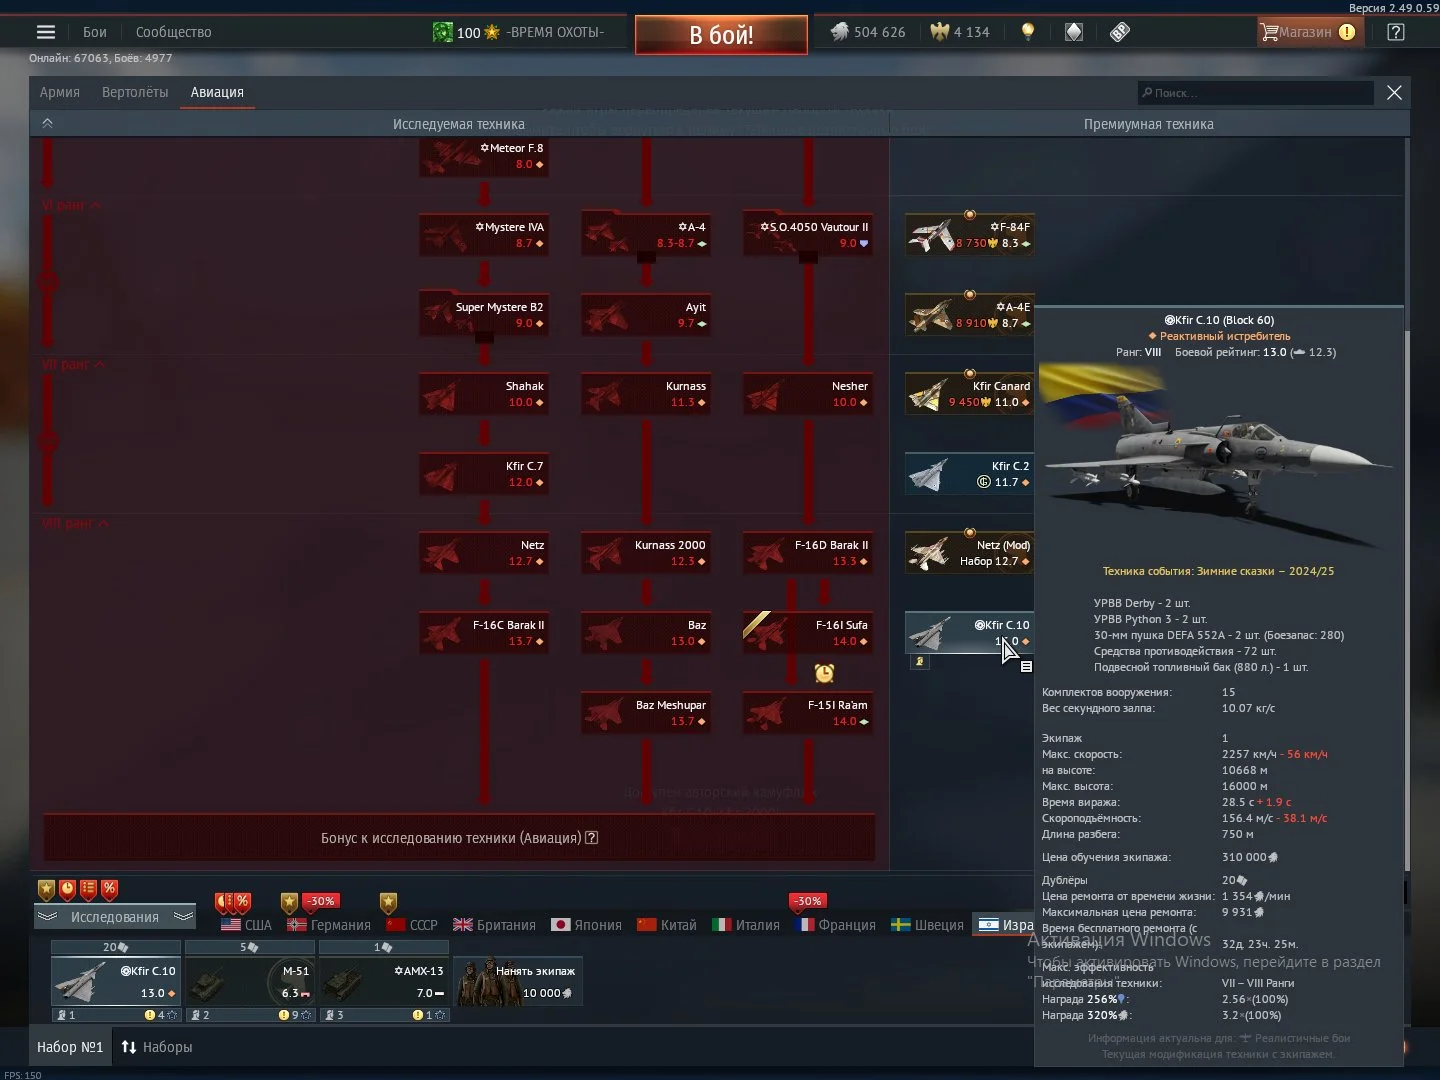The width and height of the screenshot is (1440, 1080).
Task: Click the Golden Eagles currency icon
Action: point(939,32)
